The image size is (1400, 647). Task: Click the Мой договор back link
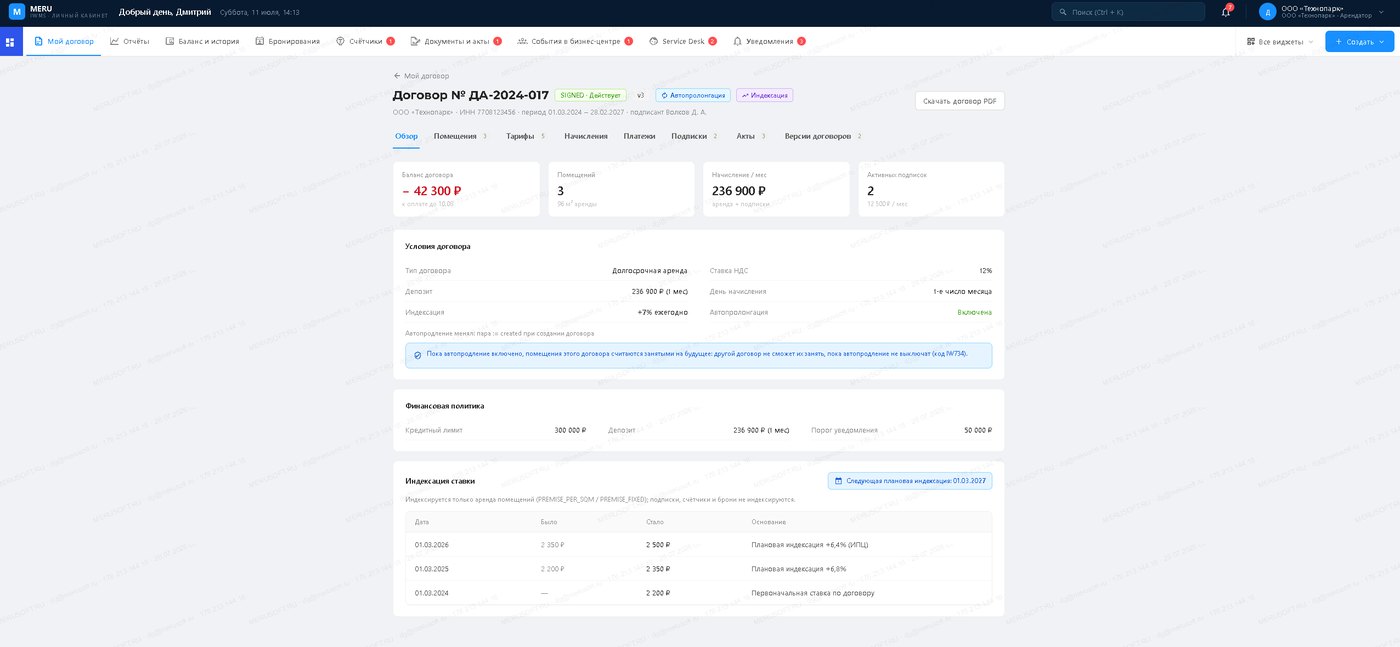[421, 75]
